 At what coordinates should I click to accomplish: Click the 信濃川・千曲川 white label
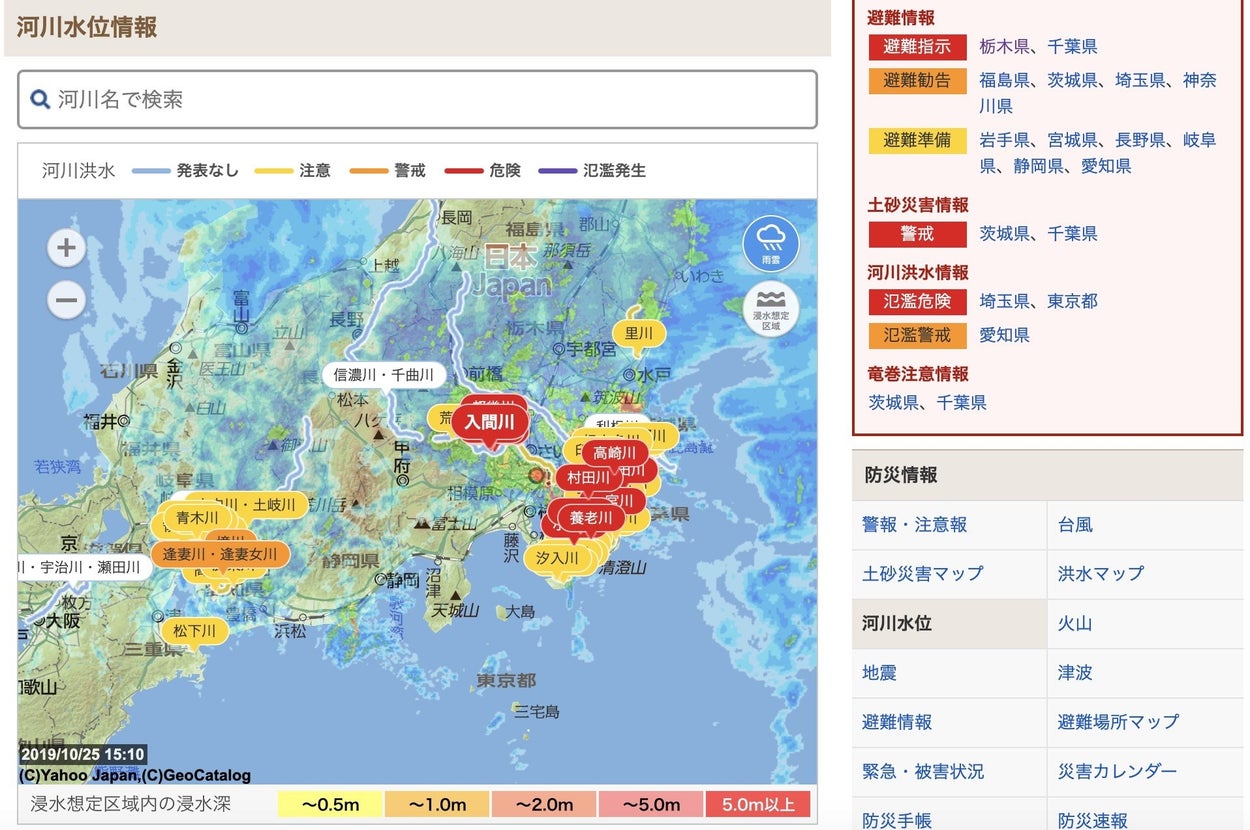tap(384, 375)
